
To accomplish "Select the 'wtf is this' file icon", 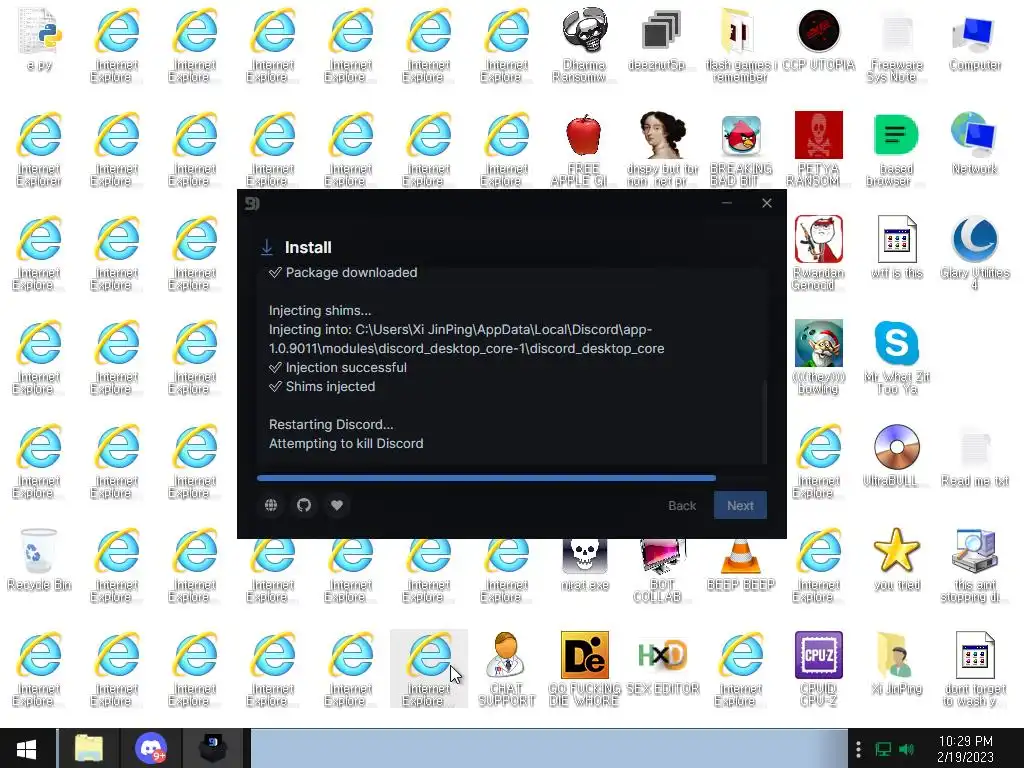I will pyautogui.click(x=896, y=248).
